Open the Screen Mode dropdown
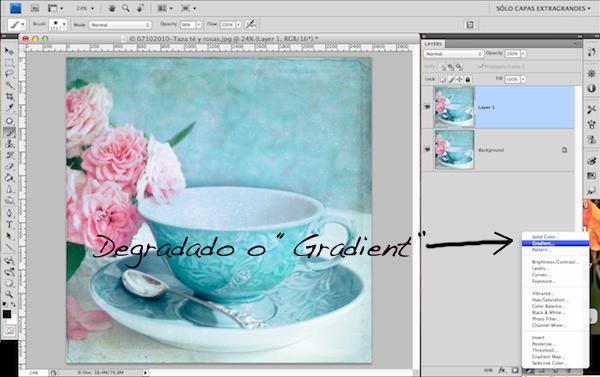Image resolution: width=600 pixels, height=377 pixels. (x=188, y=8)
